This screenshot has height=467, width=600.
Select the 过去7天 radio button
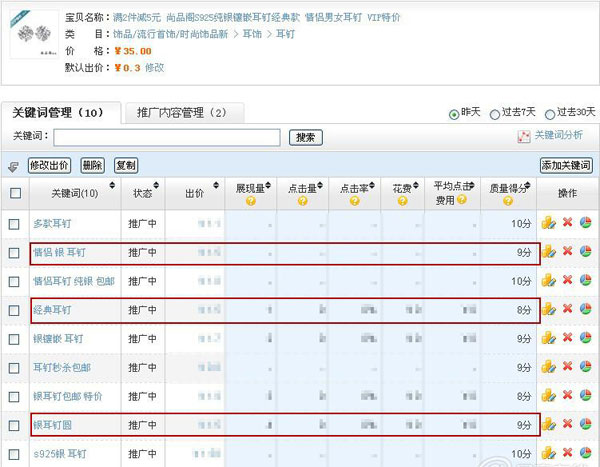click(495, 115)
